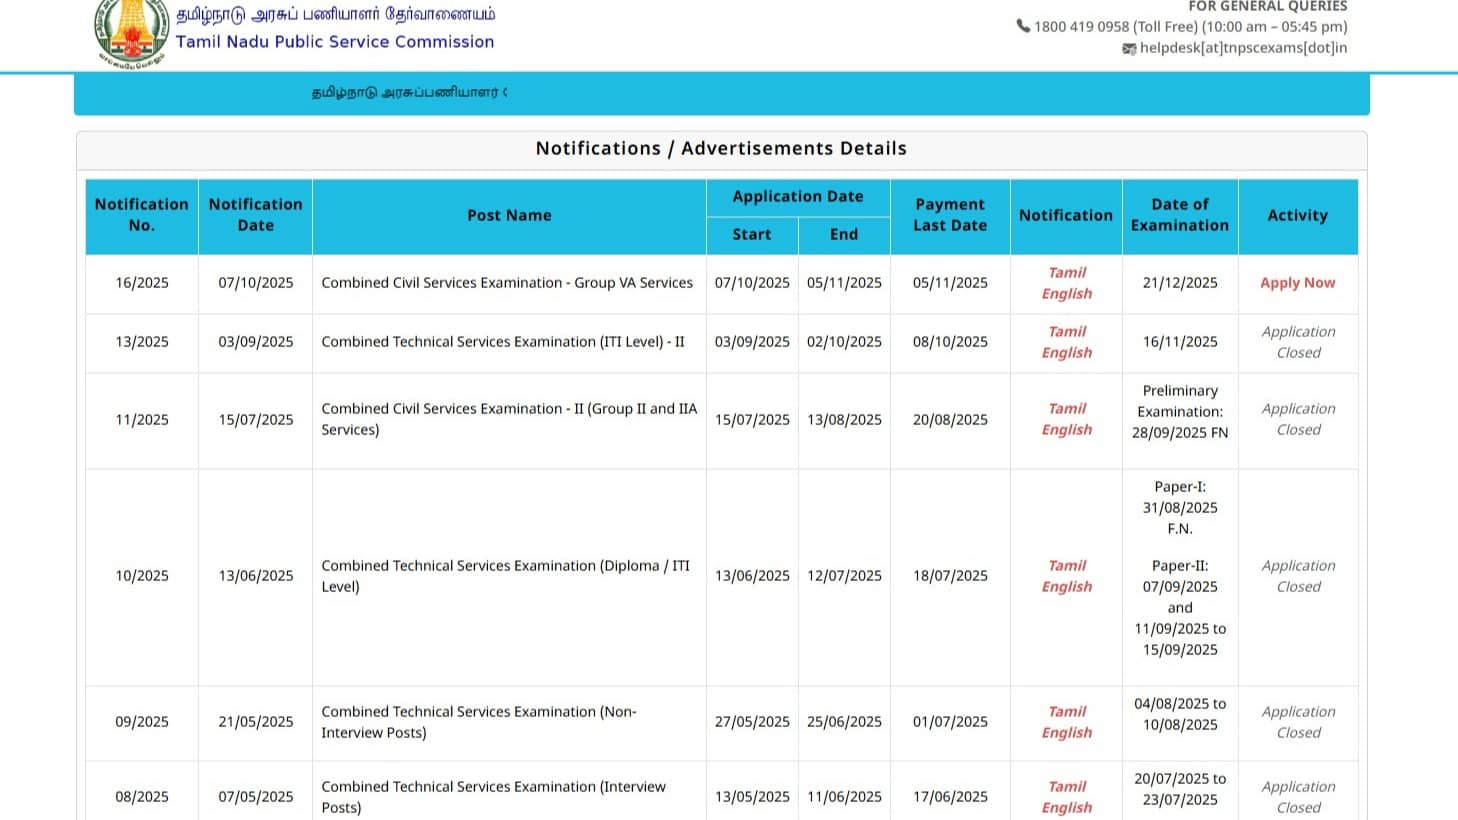Click the scrolling Tamil marquee text in blue banner
Viewport: 1458px width, 820px height.
(409, 93)
